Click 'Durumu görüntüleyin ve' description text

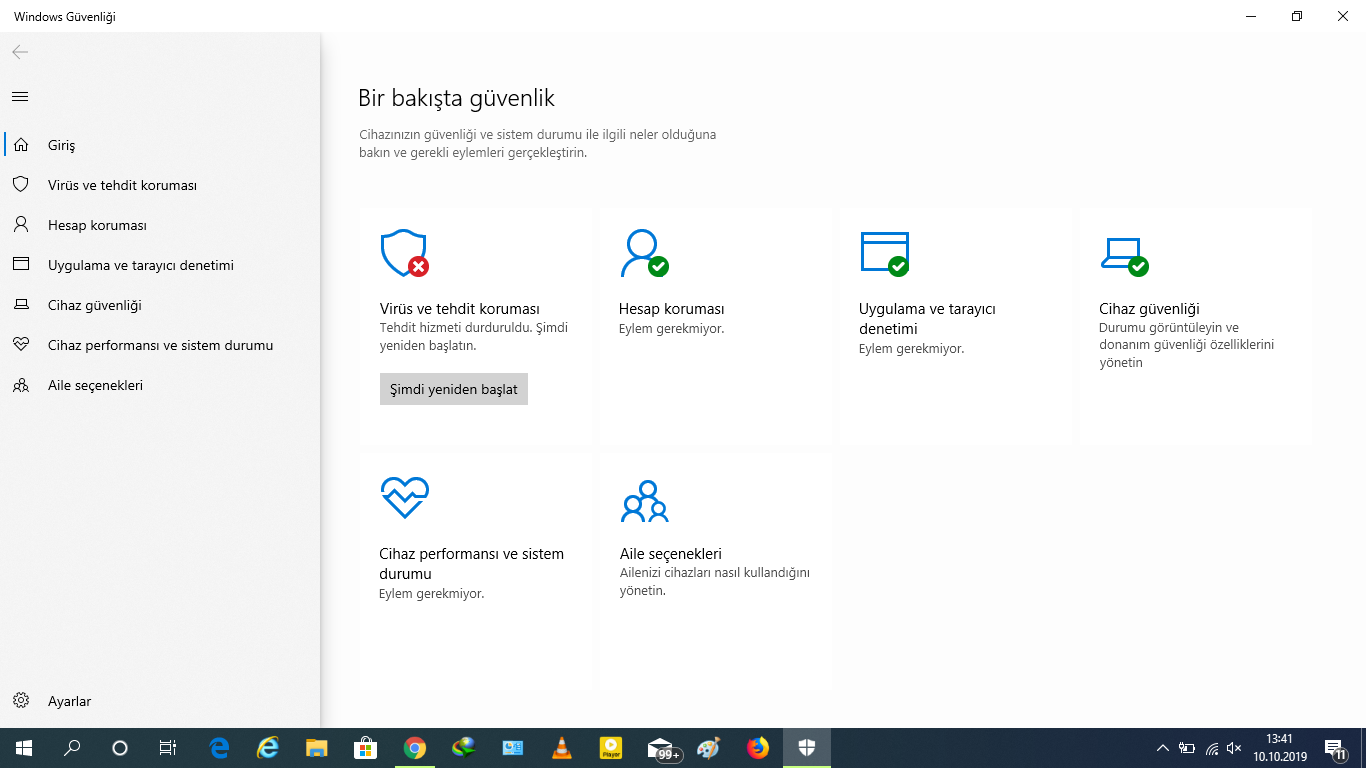click(1169, 328)
